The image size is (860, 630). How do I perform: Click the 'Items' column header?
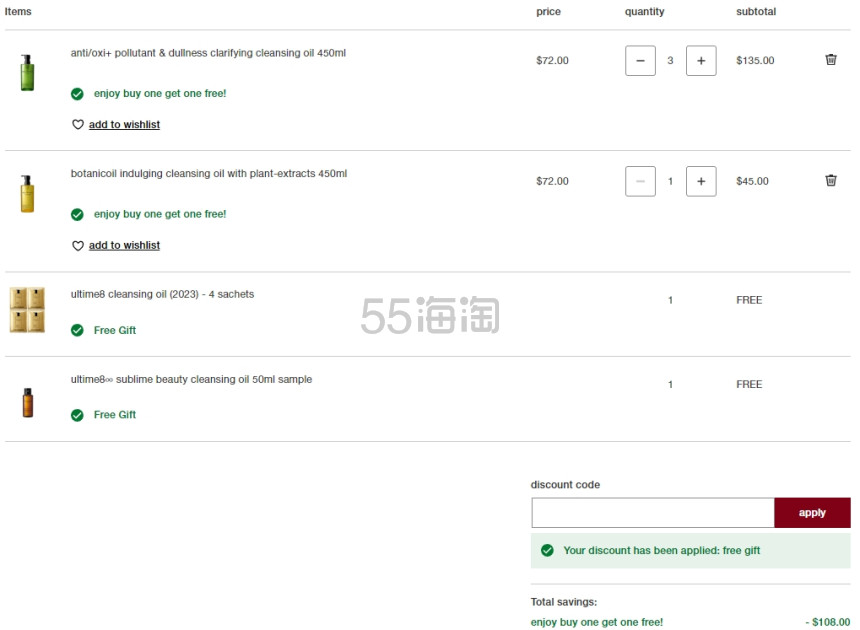(x=18, y=12)
